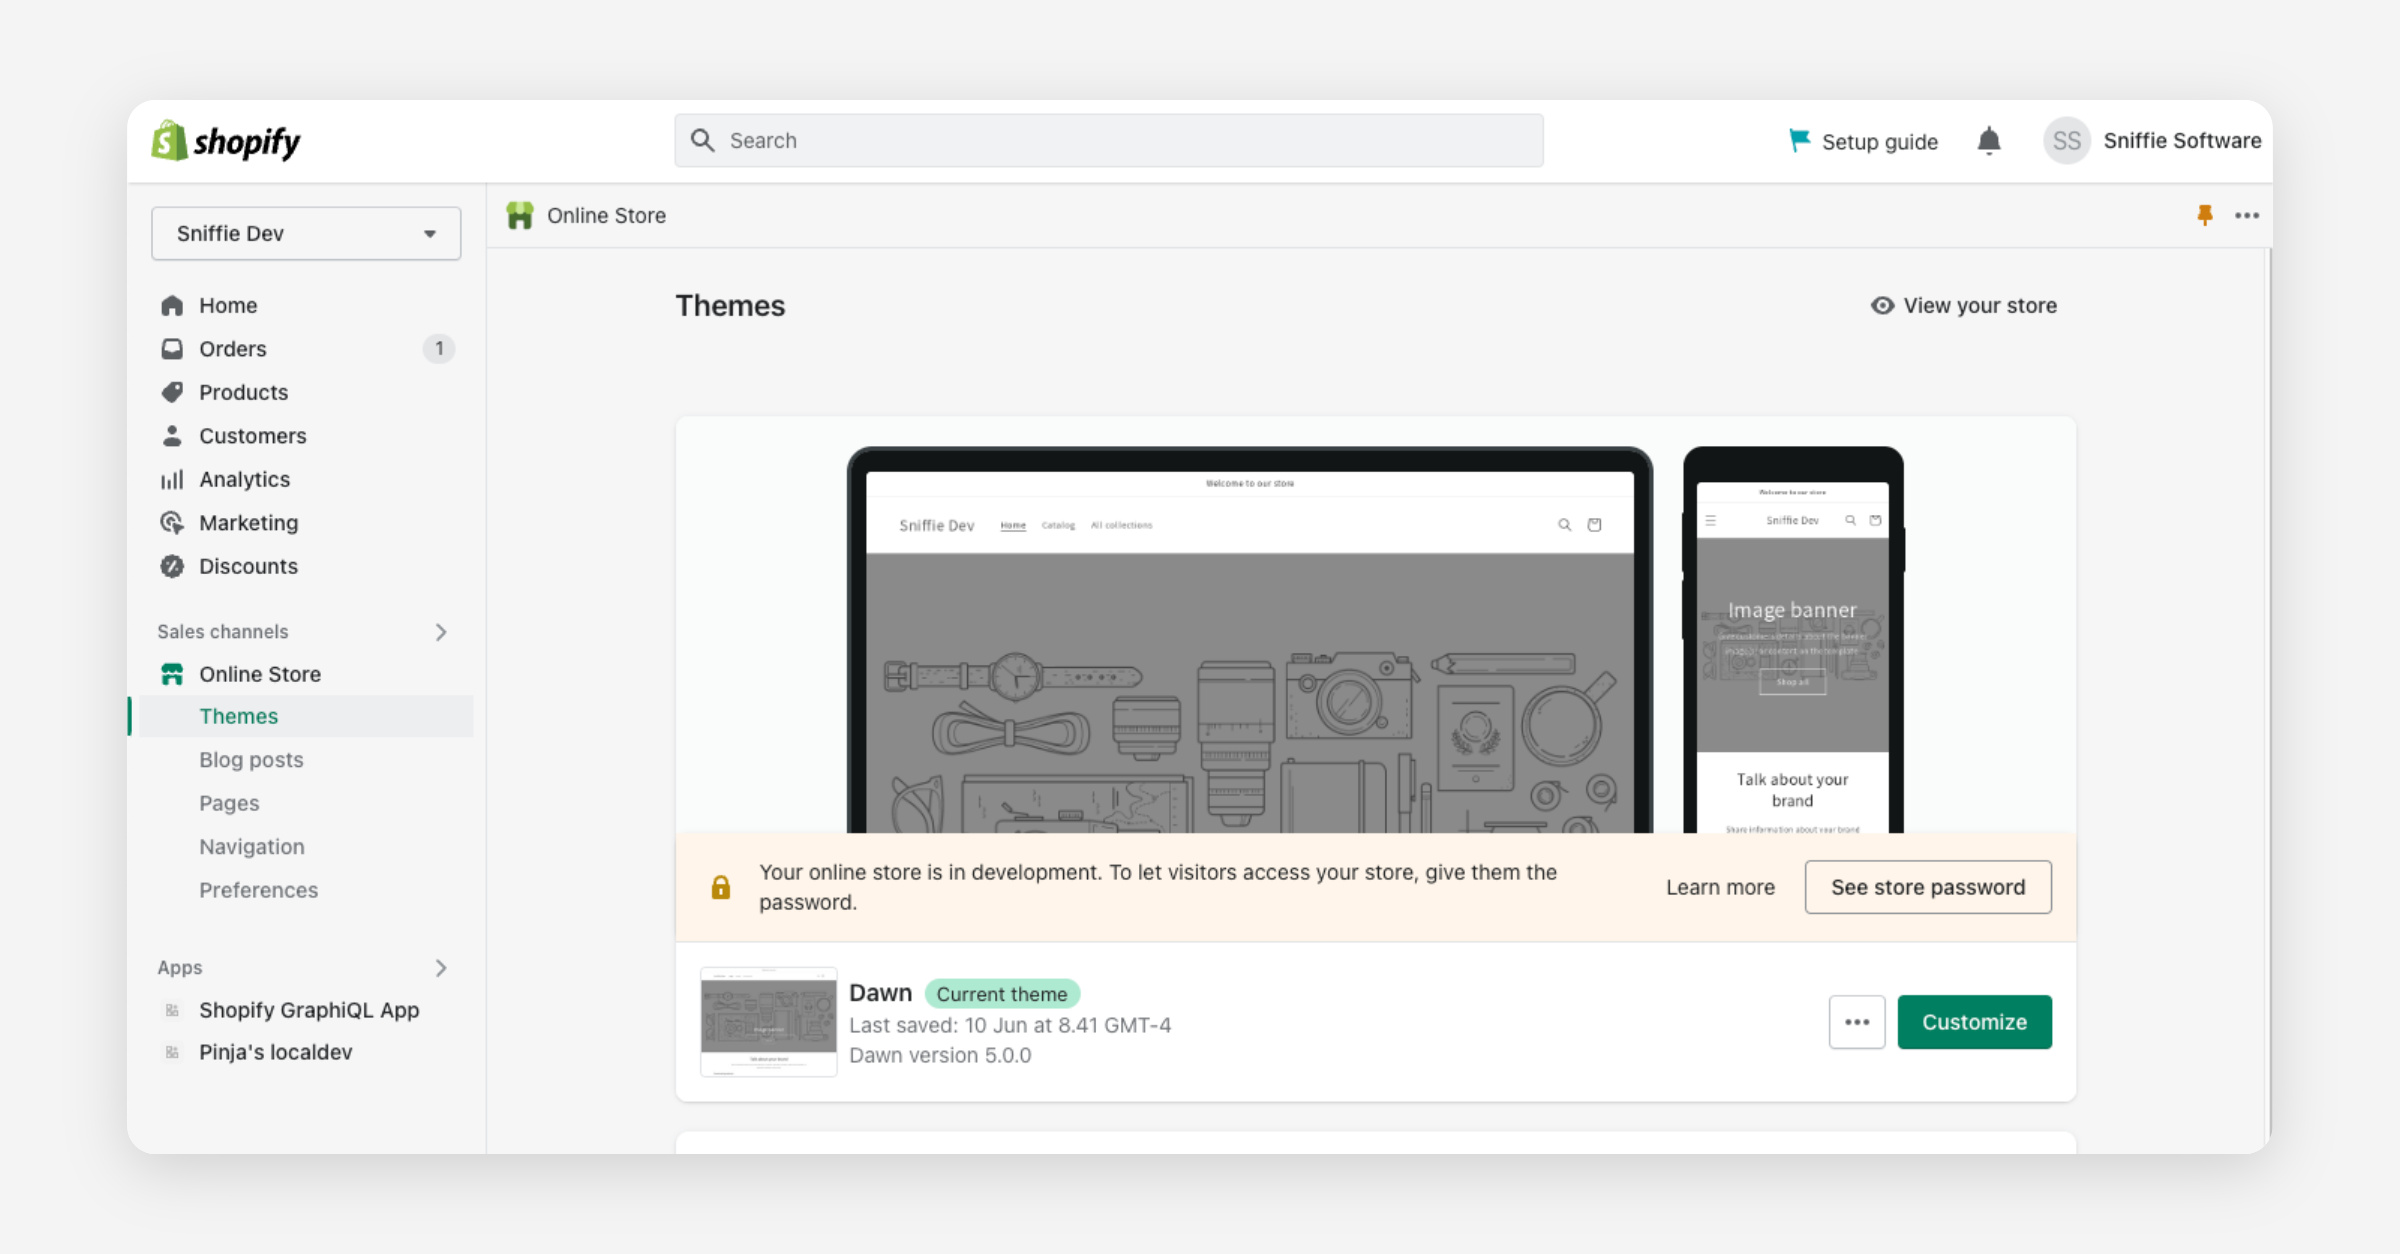Image resolution: width=2400 pixels, height=1254 pixels.
Task: Click the Shopify GraphiQL App icon
Action: (172, 1010)
